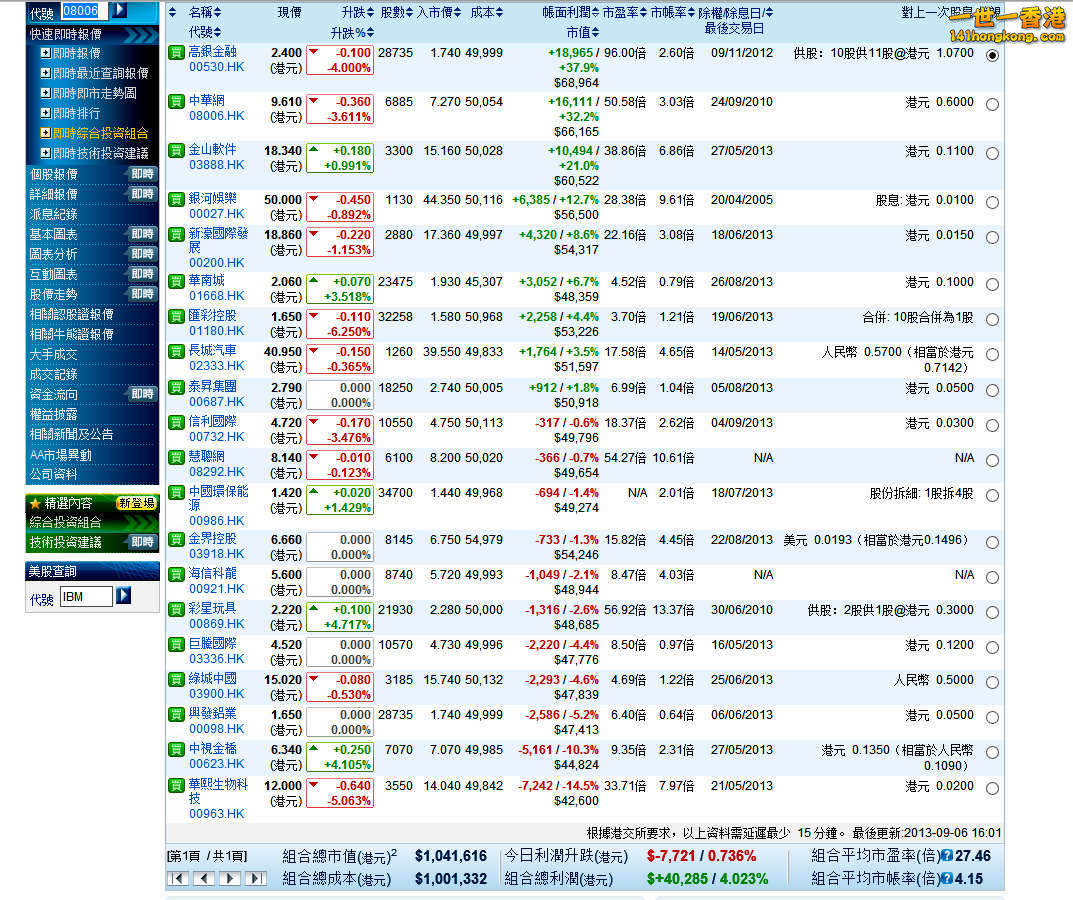
Task: Click the 即時 badge beside 個股報價
Action: pyautogui.click(x=142, y=174)
